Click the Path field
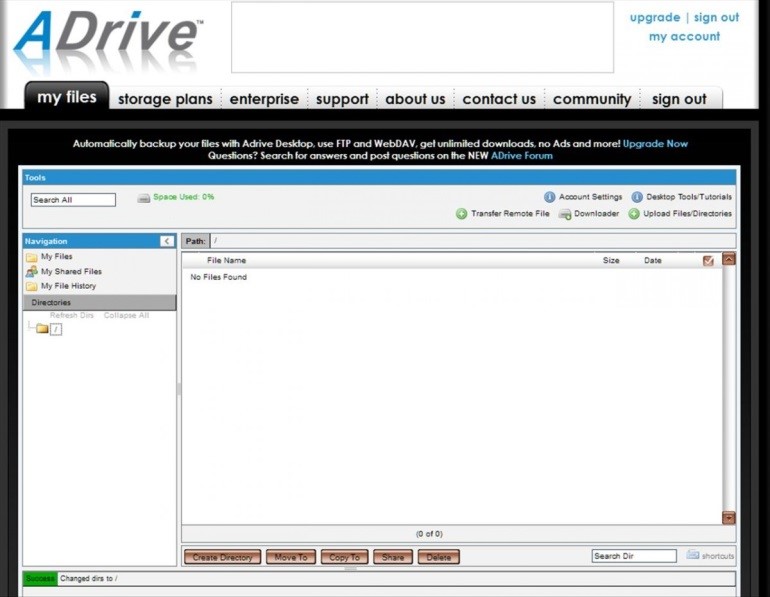770x597 pixels. click(x=472, y=241)
